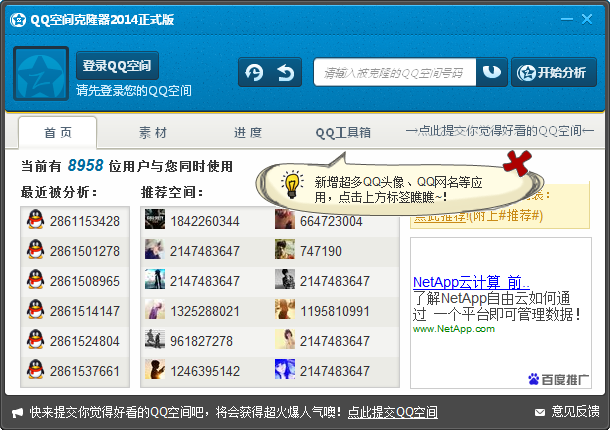Screen dimensions: 610x430
Task: Select penguin icon for 2861524804
Action: (x=35, y=339)
